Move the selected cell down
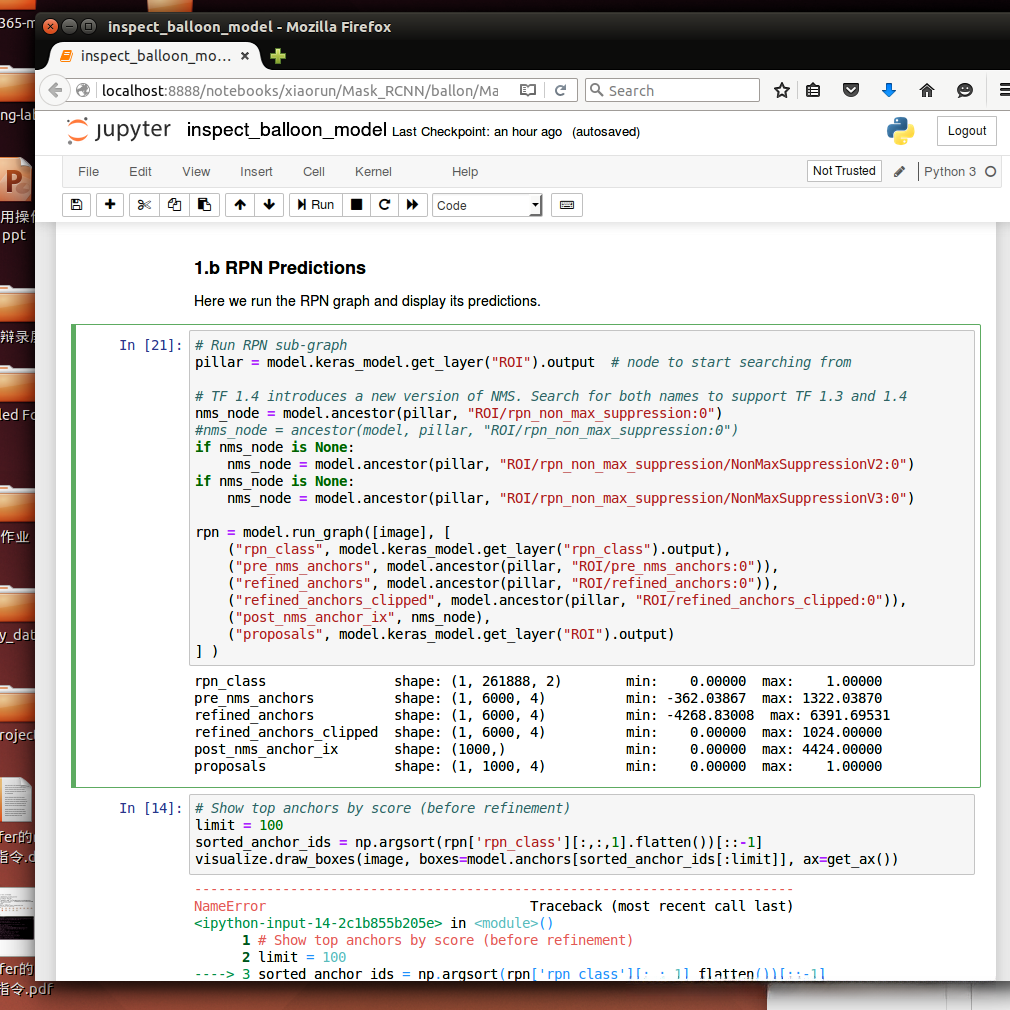1010x1010 pixels. (x=269, y=205)
